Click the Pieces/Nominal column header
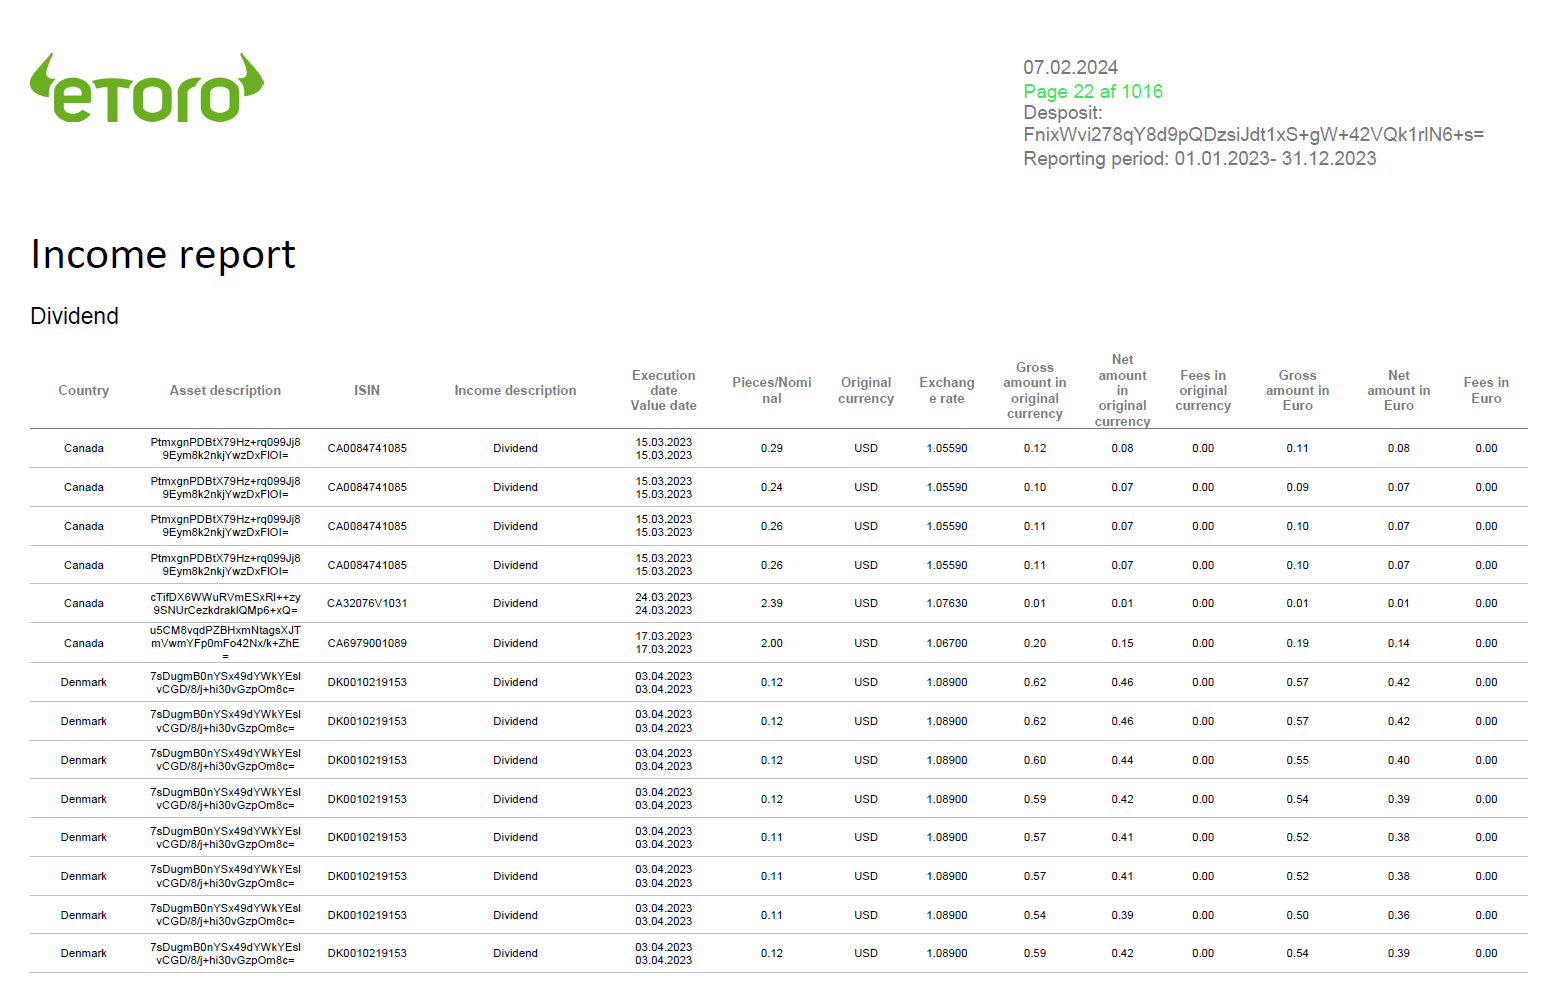Screen dimensions: 1554x991 pos(772,390)
